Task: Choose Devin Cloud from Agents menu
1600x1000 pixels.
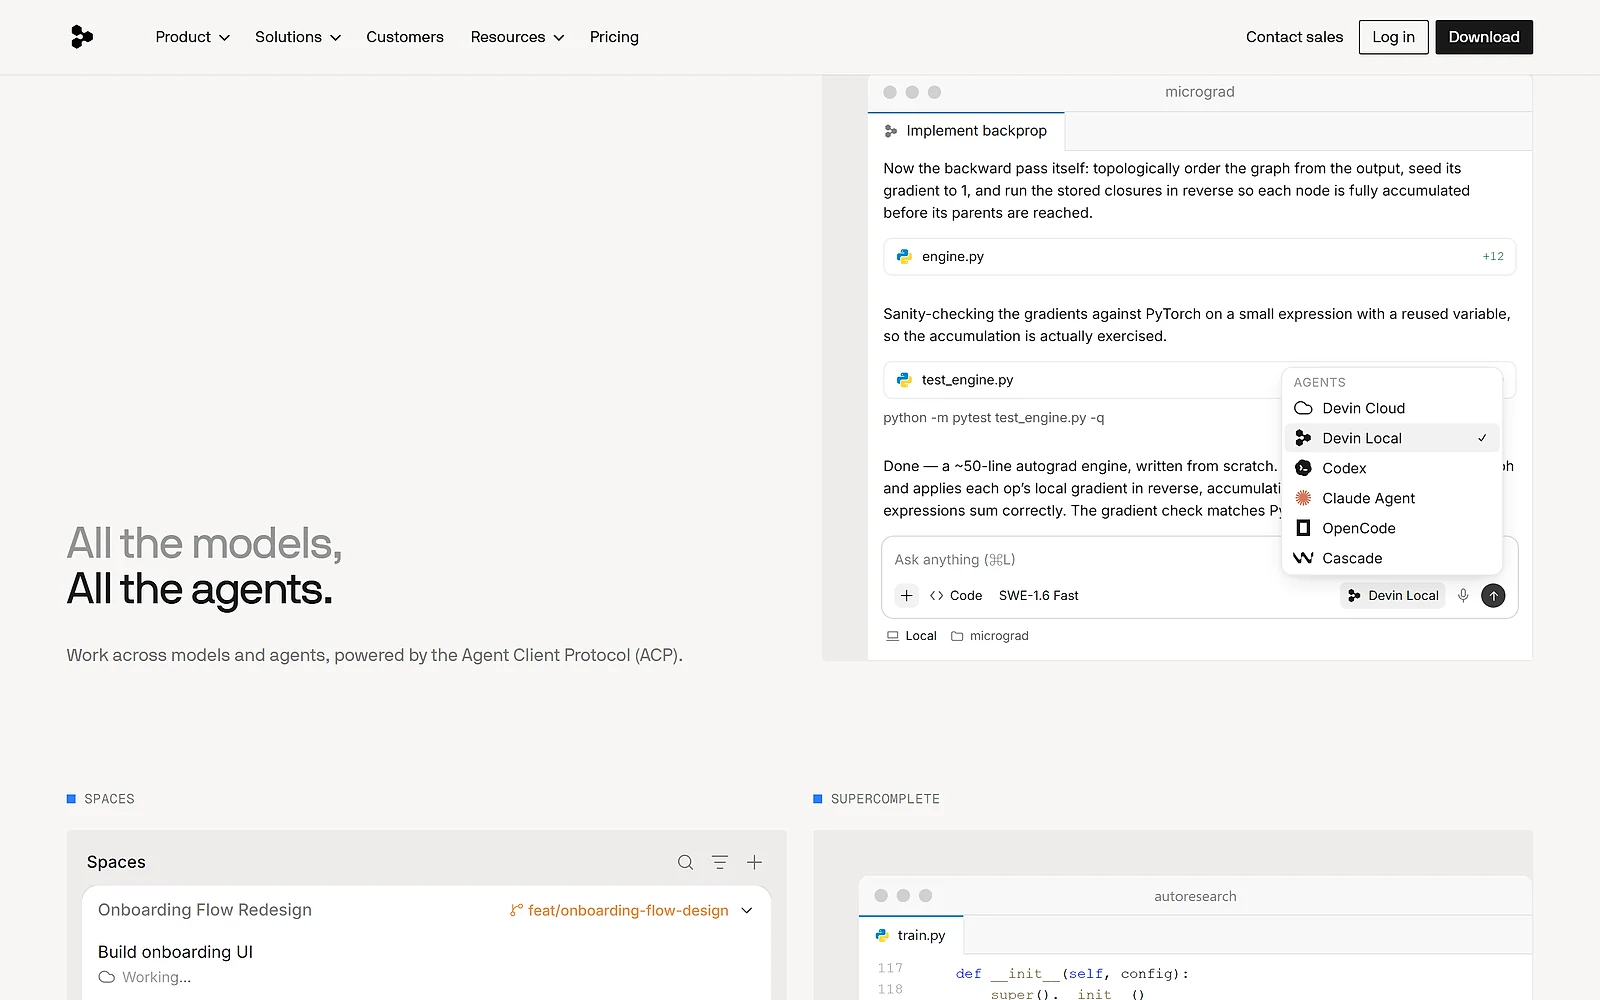Action: tap(1391, 408)
